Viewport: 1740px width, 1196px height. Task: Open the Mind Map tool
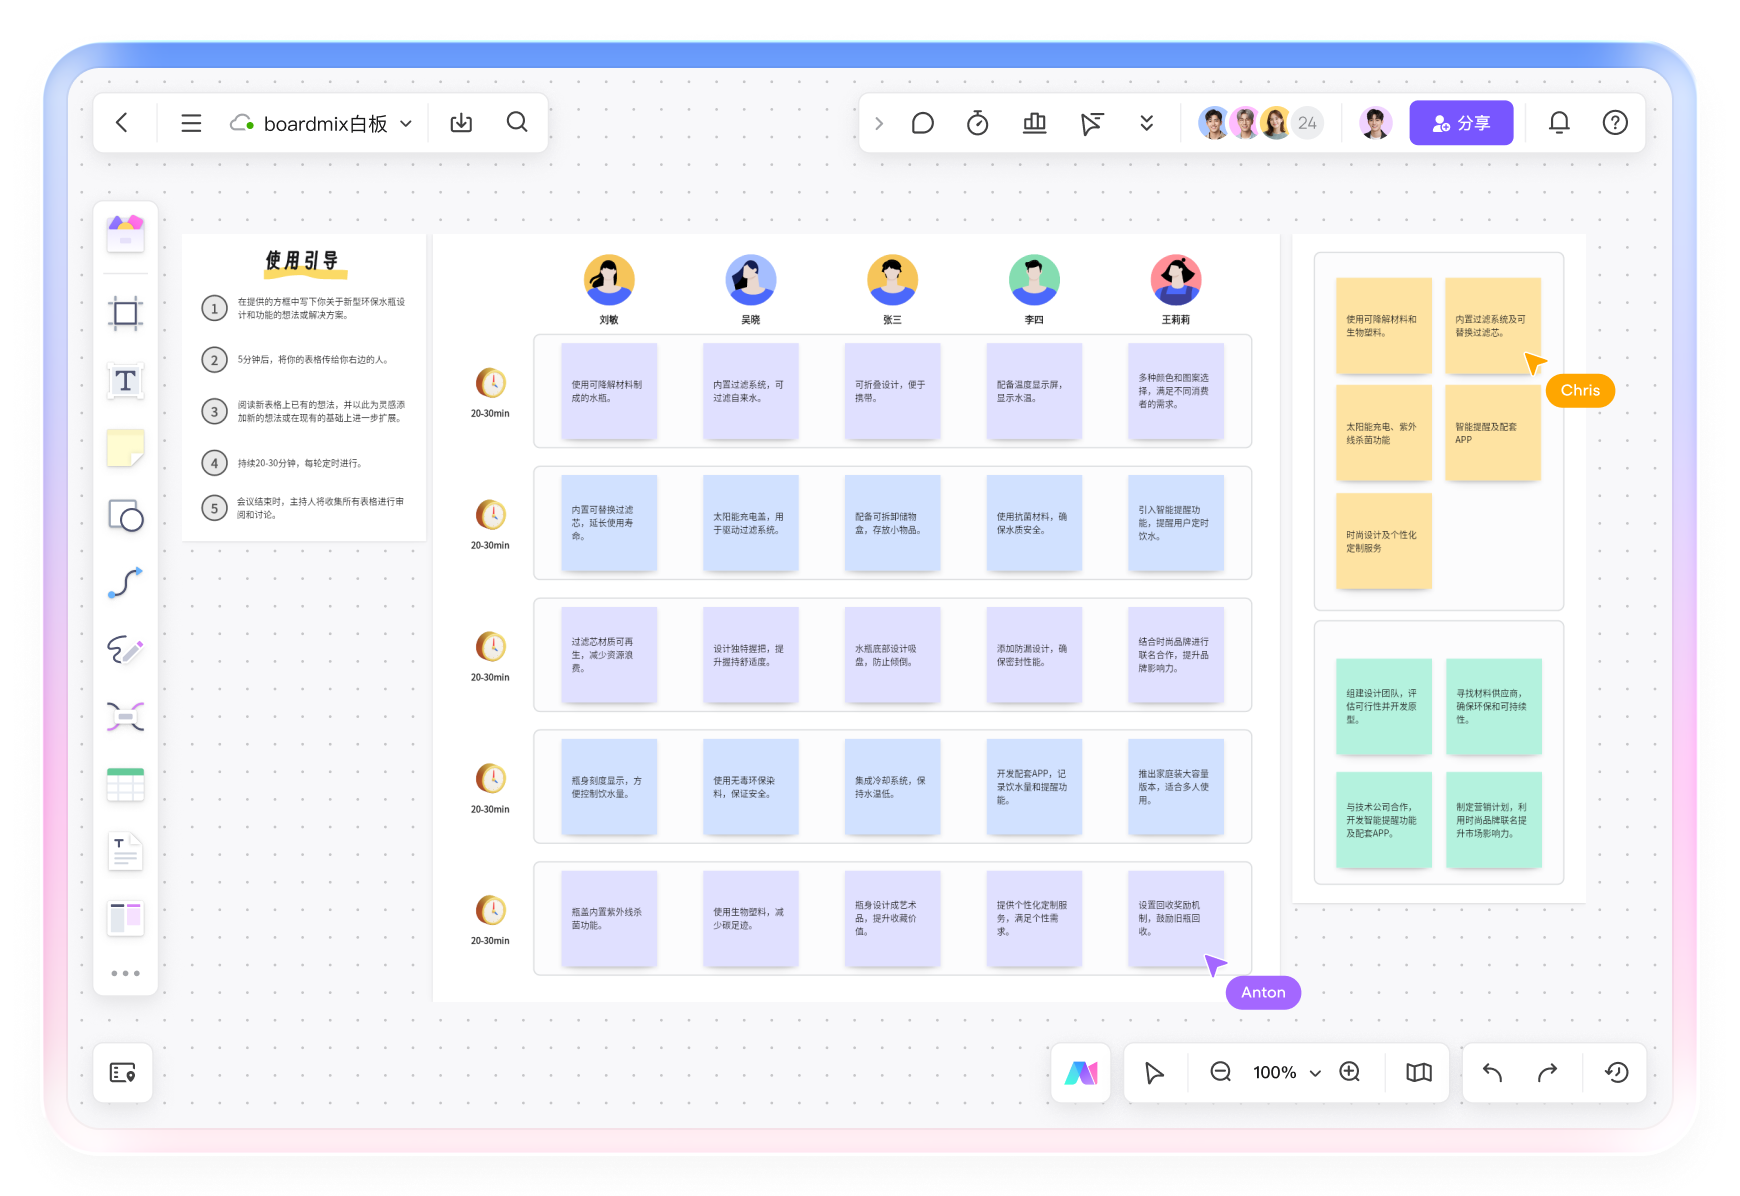[125, 717]
